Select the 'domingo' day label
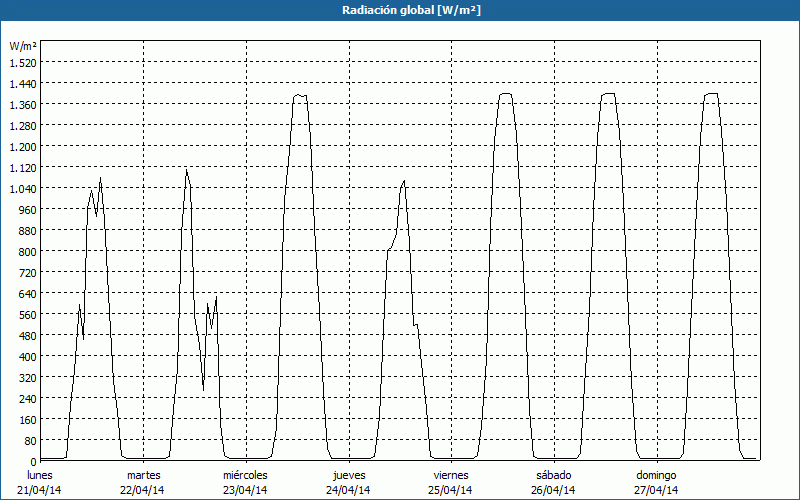800x500 pixels. click(657, 475)
